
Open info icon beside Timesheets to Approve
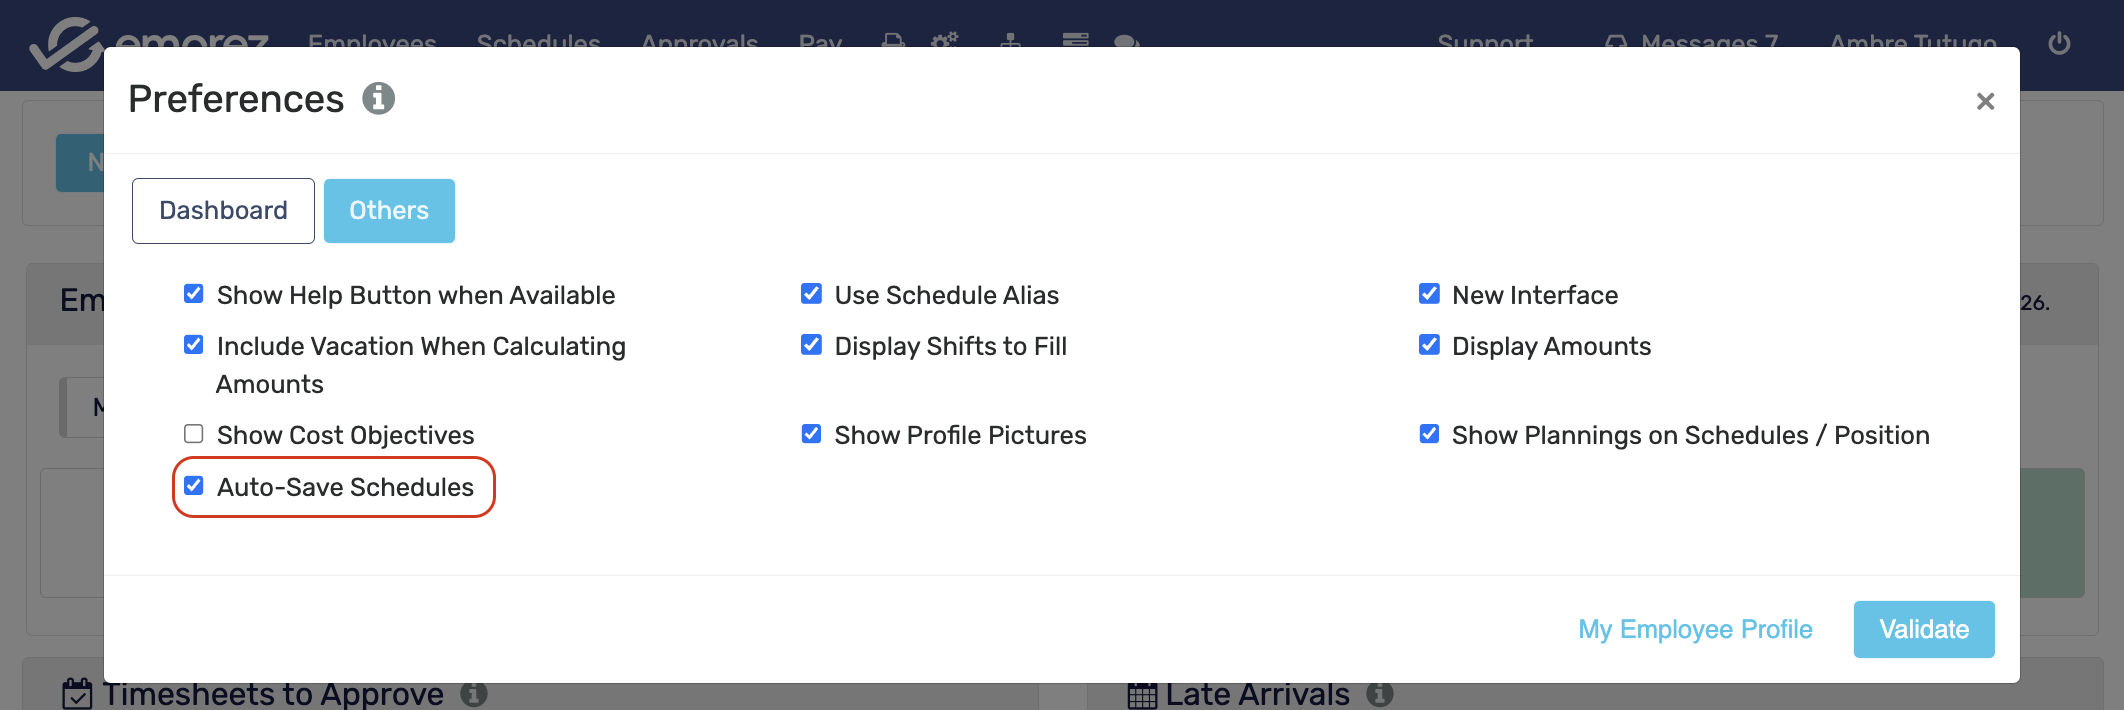474,693
